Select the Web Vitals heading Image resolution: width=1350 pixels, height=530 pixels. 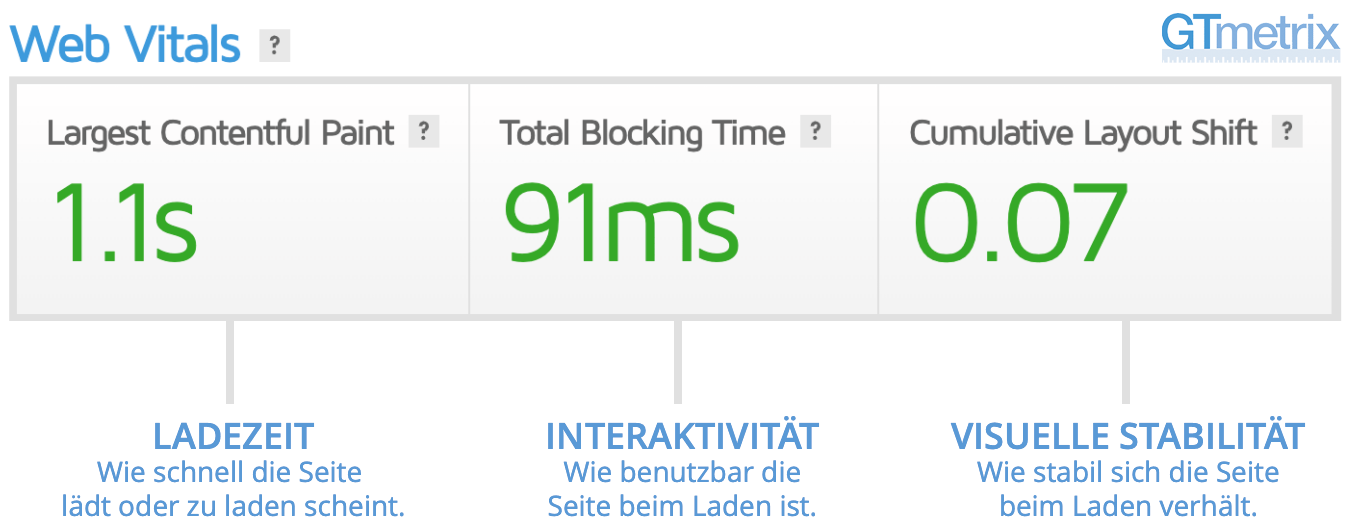(126, 46)
